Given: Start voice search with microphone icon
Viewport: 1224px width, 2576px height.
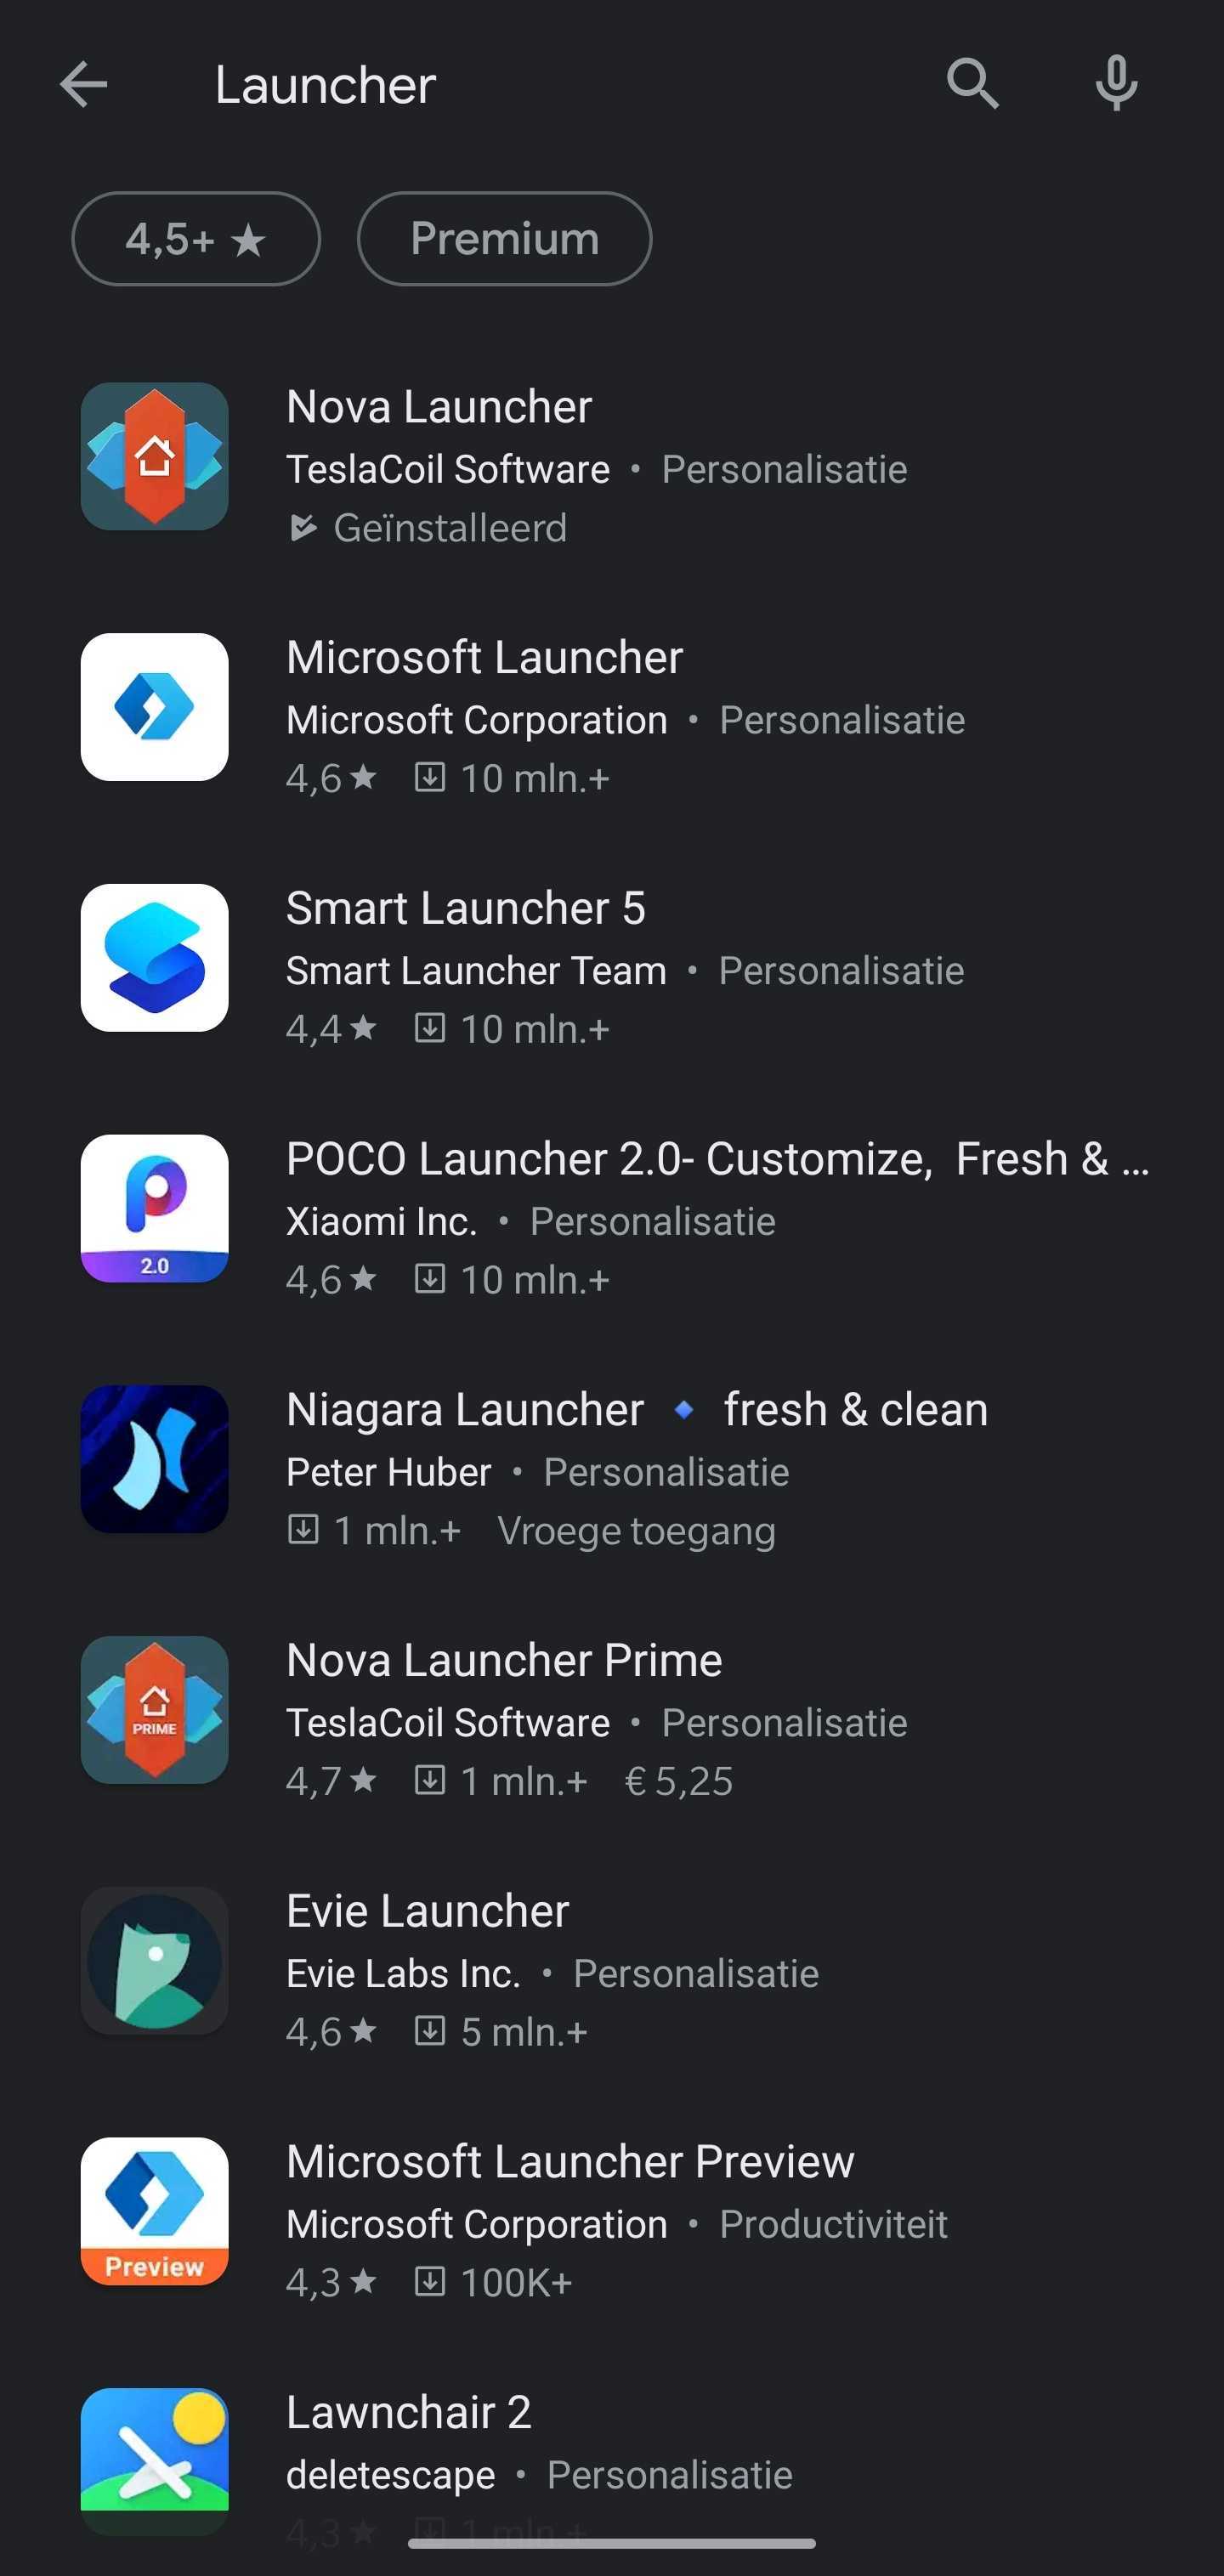Looking at the screenshot, I should pyautogui.click(x=1116, y=84).
